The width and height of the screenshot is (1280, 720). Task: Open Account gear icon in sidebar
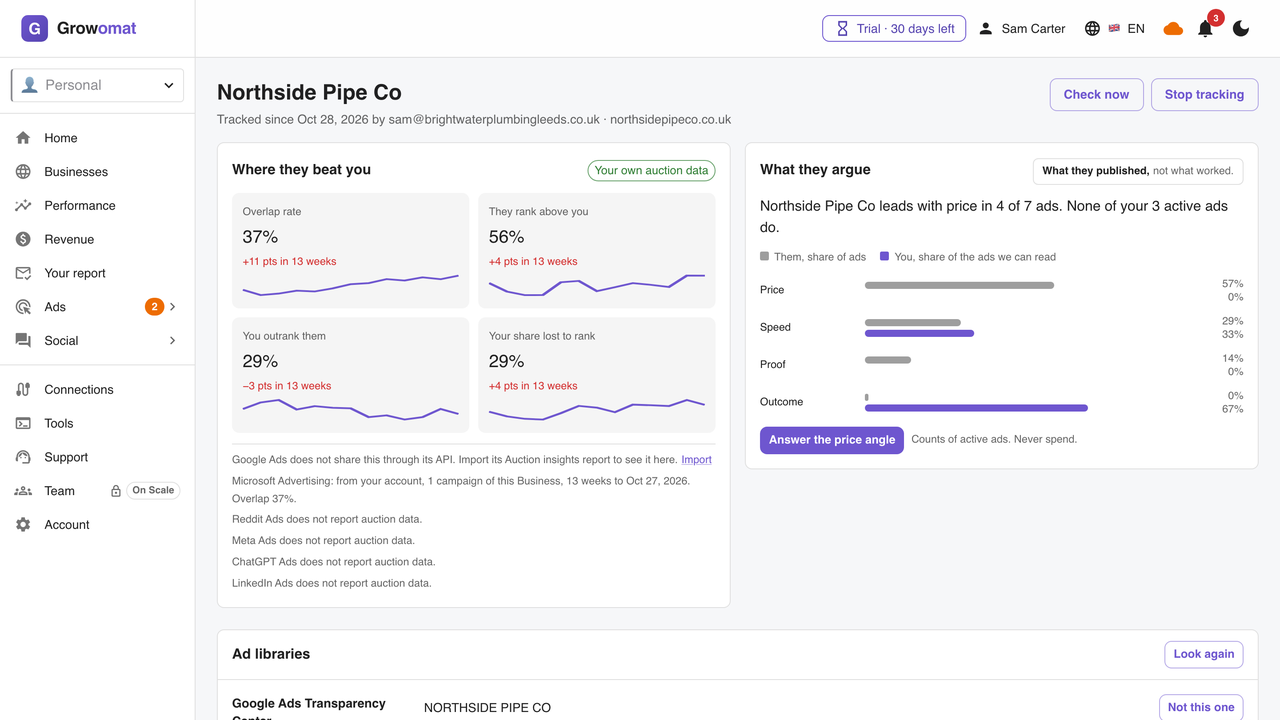click(x=23, y=524)
